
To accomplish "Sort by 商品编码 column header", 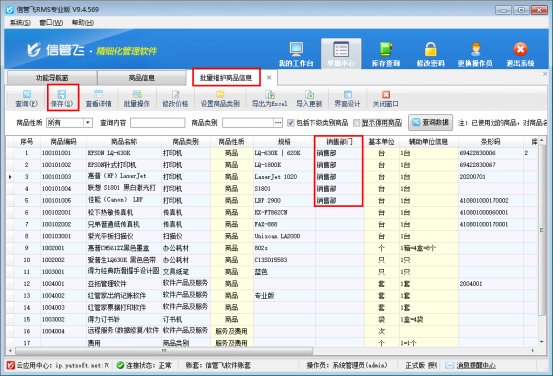I will (63, 141).
